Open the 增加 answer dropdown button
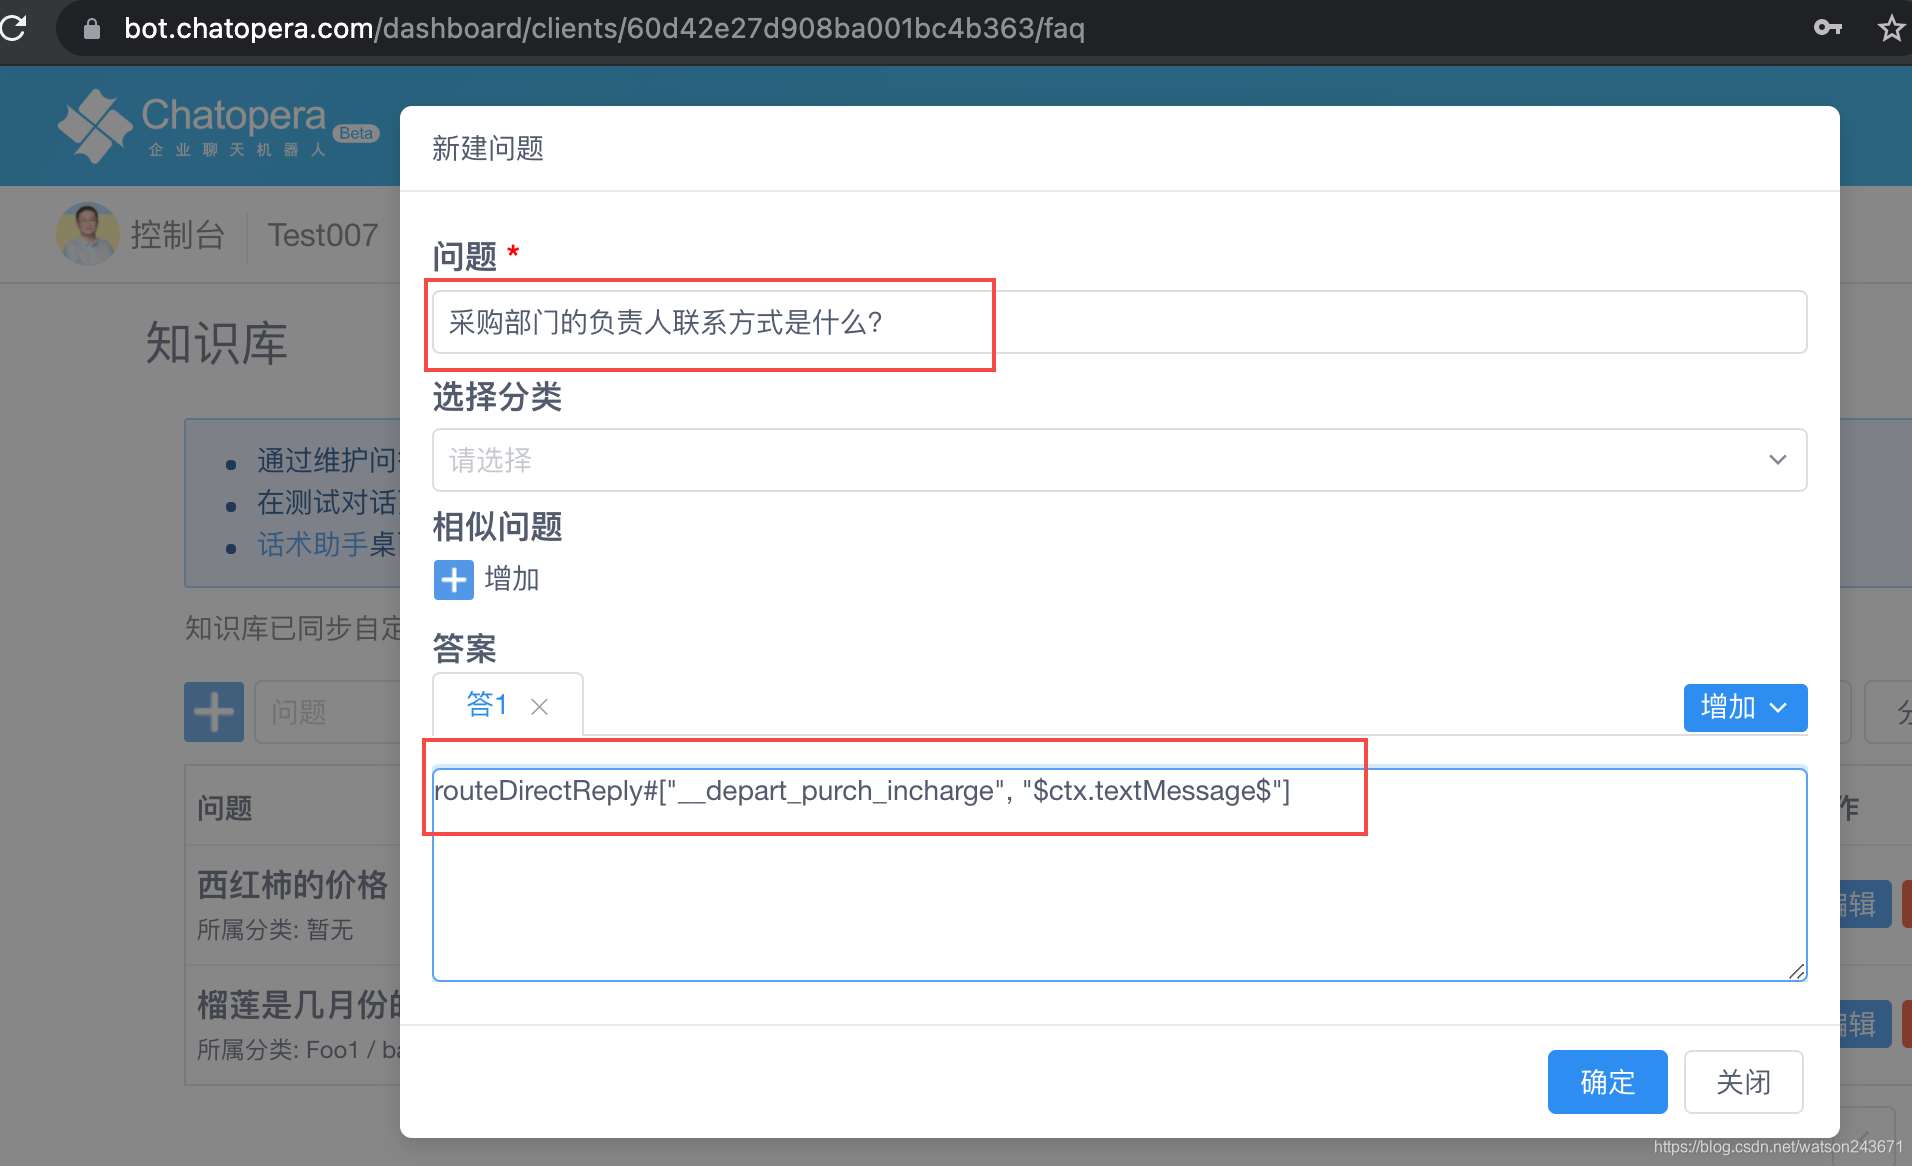Screen dimensions: 1912x1166 [x=1745, y=708]
